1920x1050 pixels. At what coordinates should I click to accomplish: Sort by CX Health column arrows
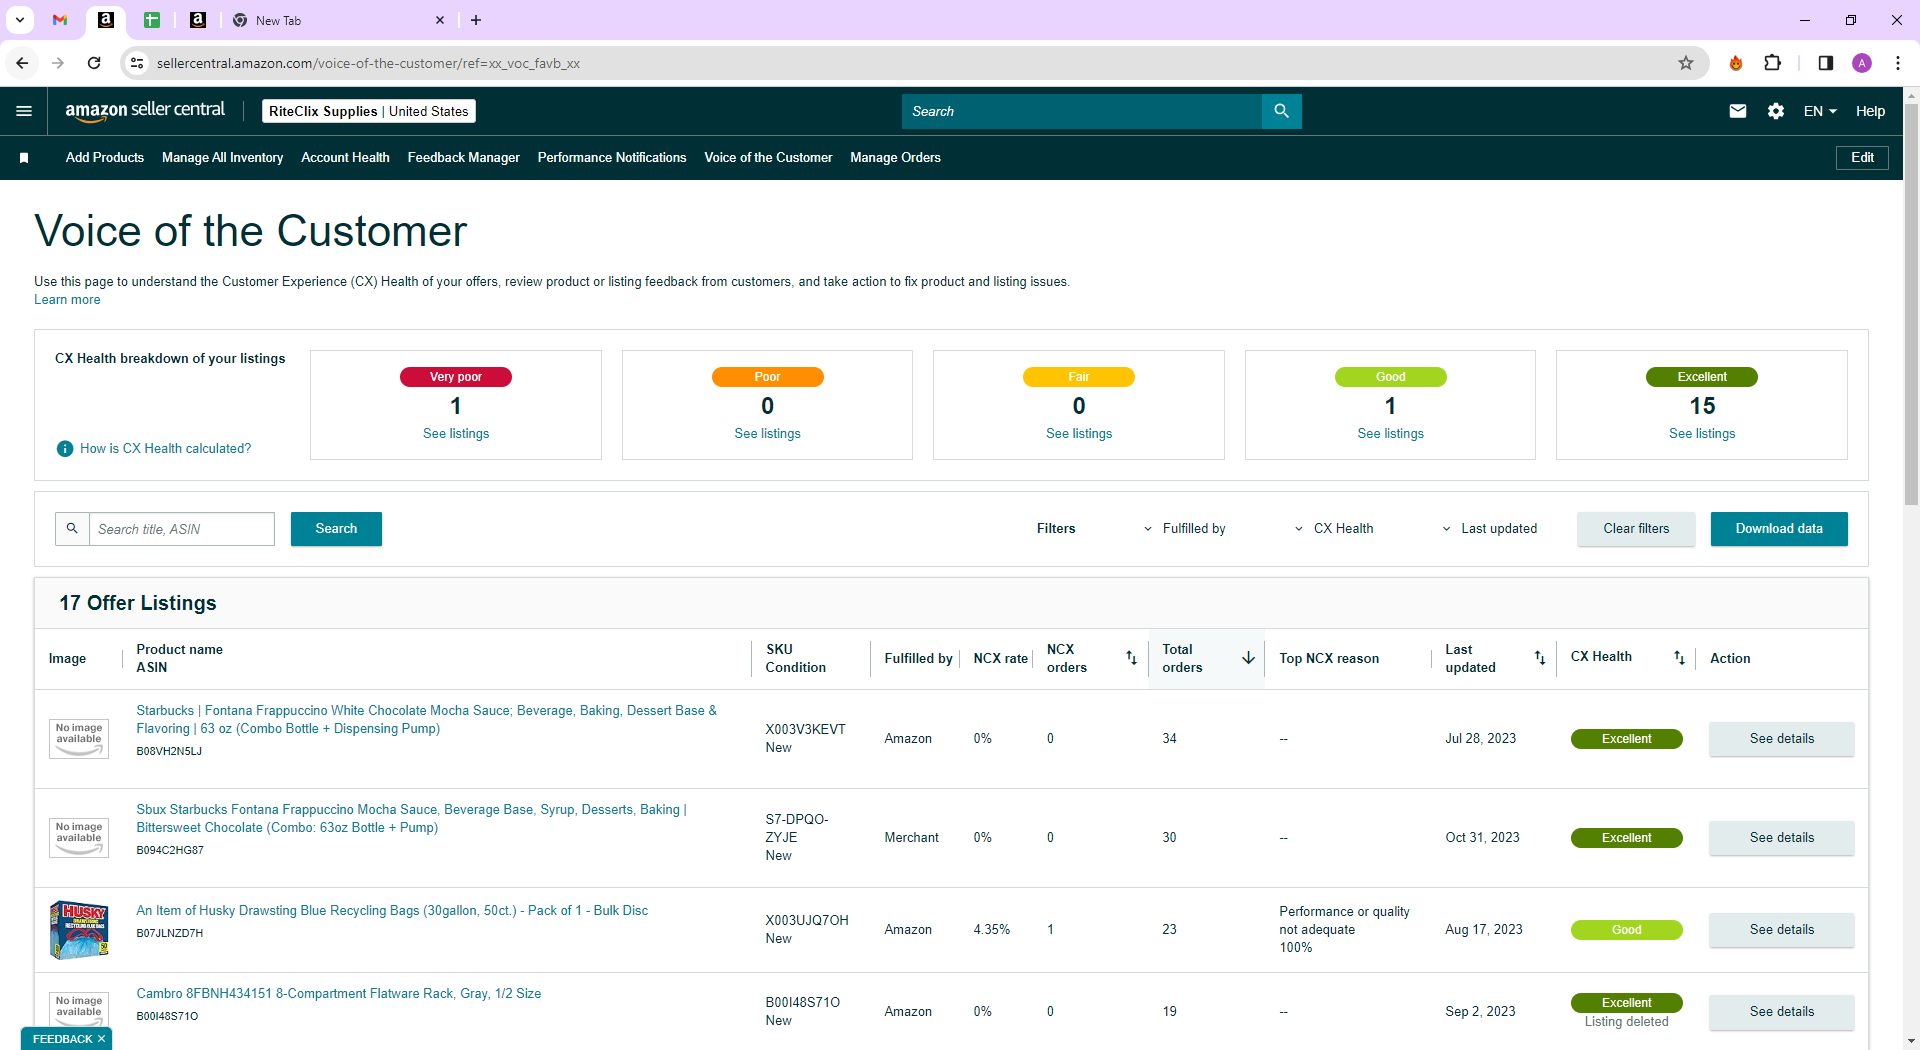click(1679, 658)
